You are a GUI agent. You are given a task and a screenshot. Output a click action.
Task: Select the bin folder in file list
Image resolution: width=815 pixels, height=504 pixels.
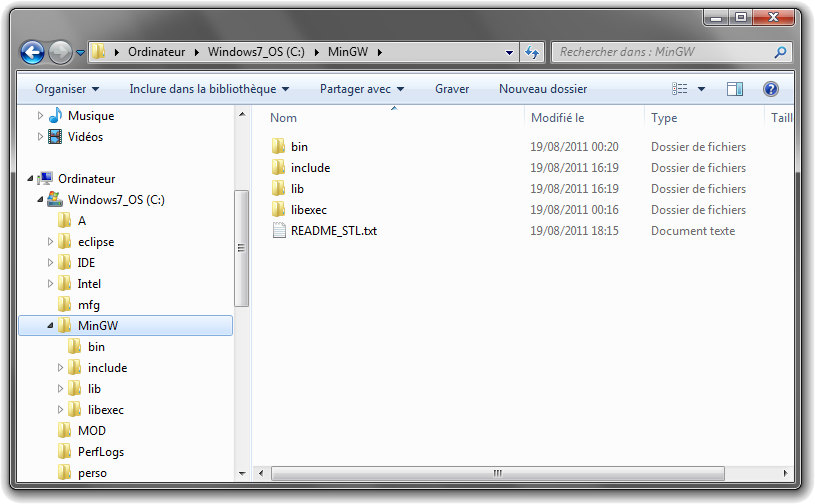(x=299, y=147)
